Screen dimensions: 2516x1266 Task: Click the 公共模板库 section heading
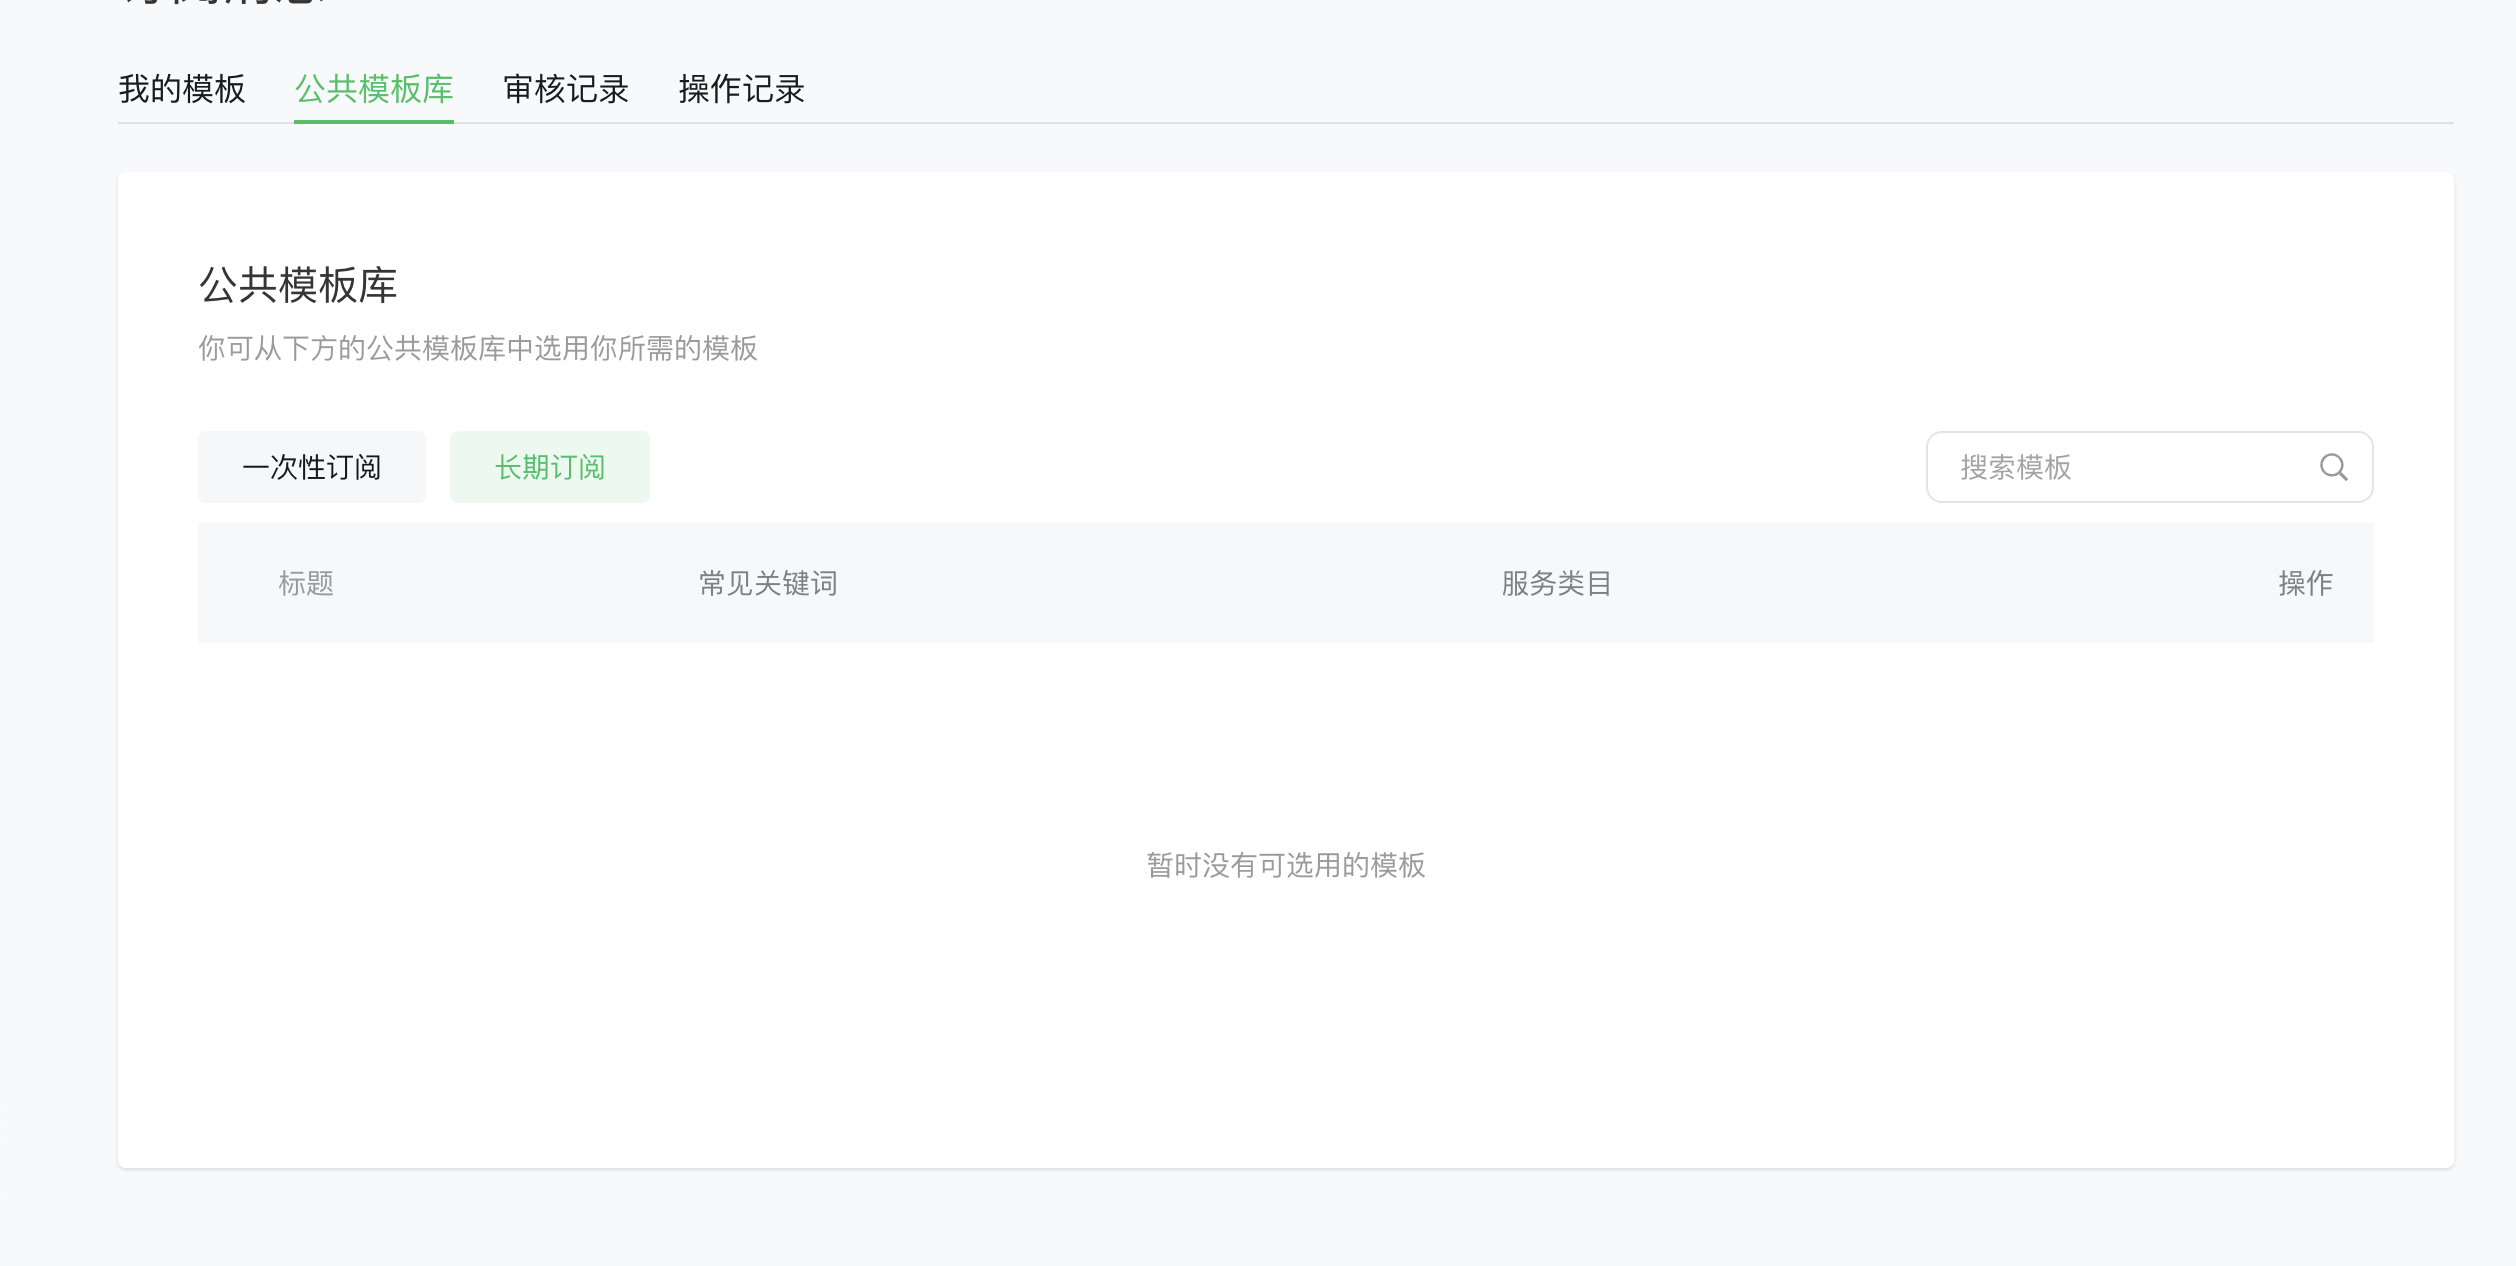[x=298, y=285]
